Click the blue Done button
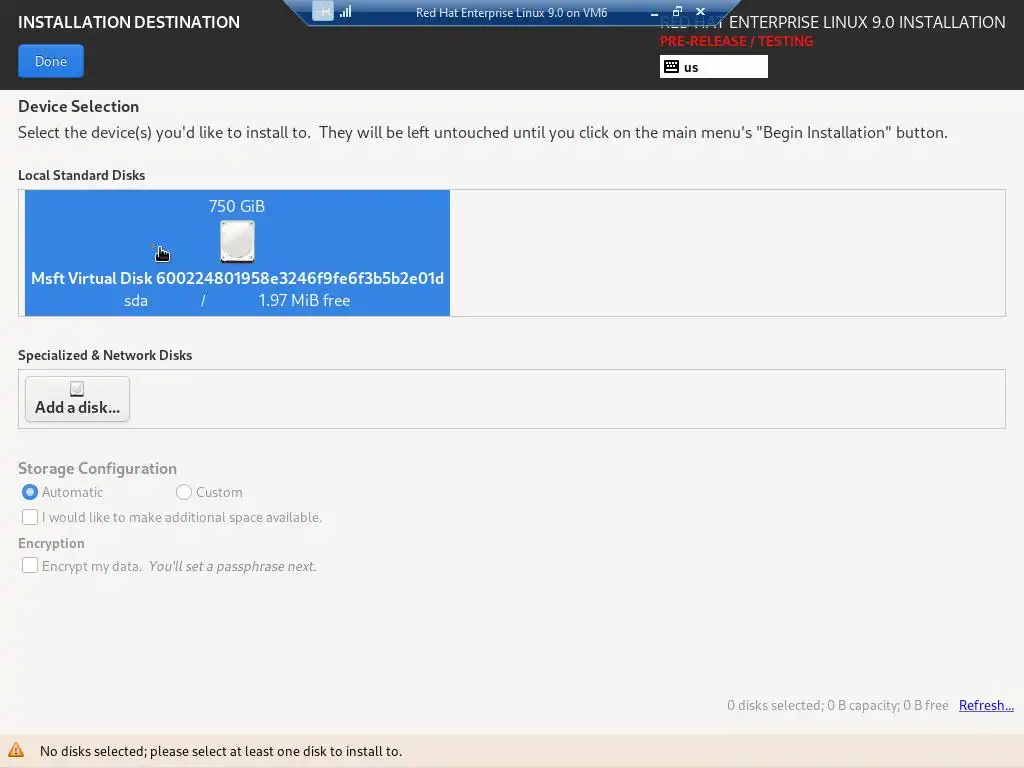 pyautogui.click(x=51, y=61)
